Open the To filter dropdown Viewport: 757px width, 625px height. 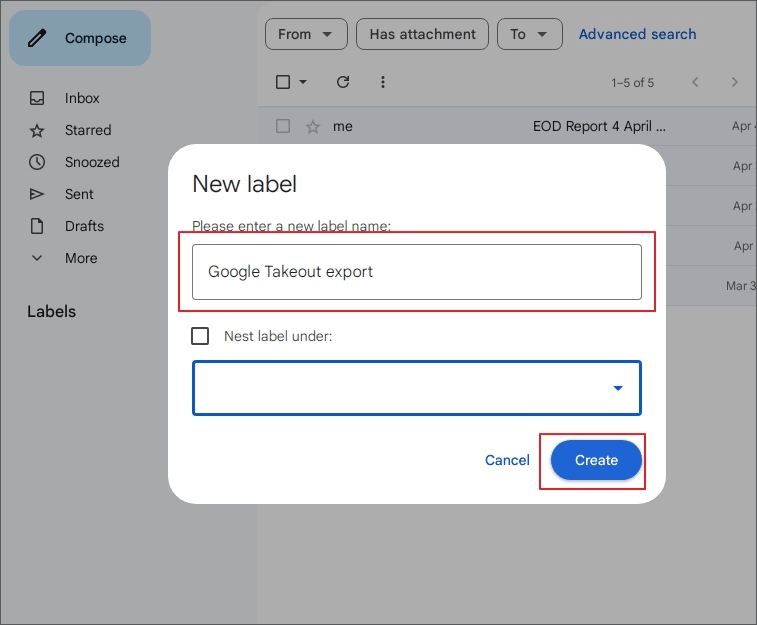(530, 34)
